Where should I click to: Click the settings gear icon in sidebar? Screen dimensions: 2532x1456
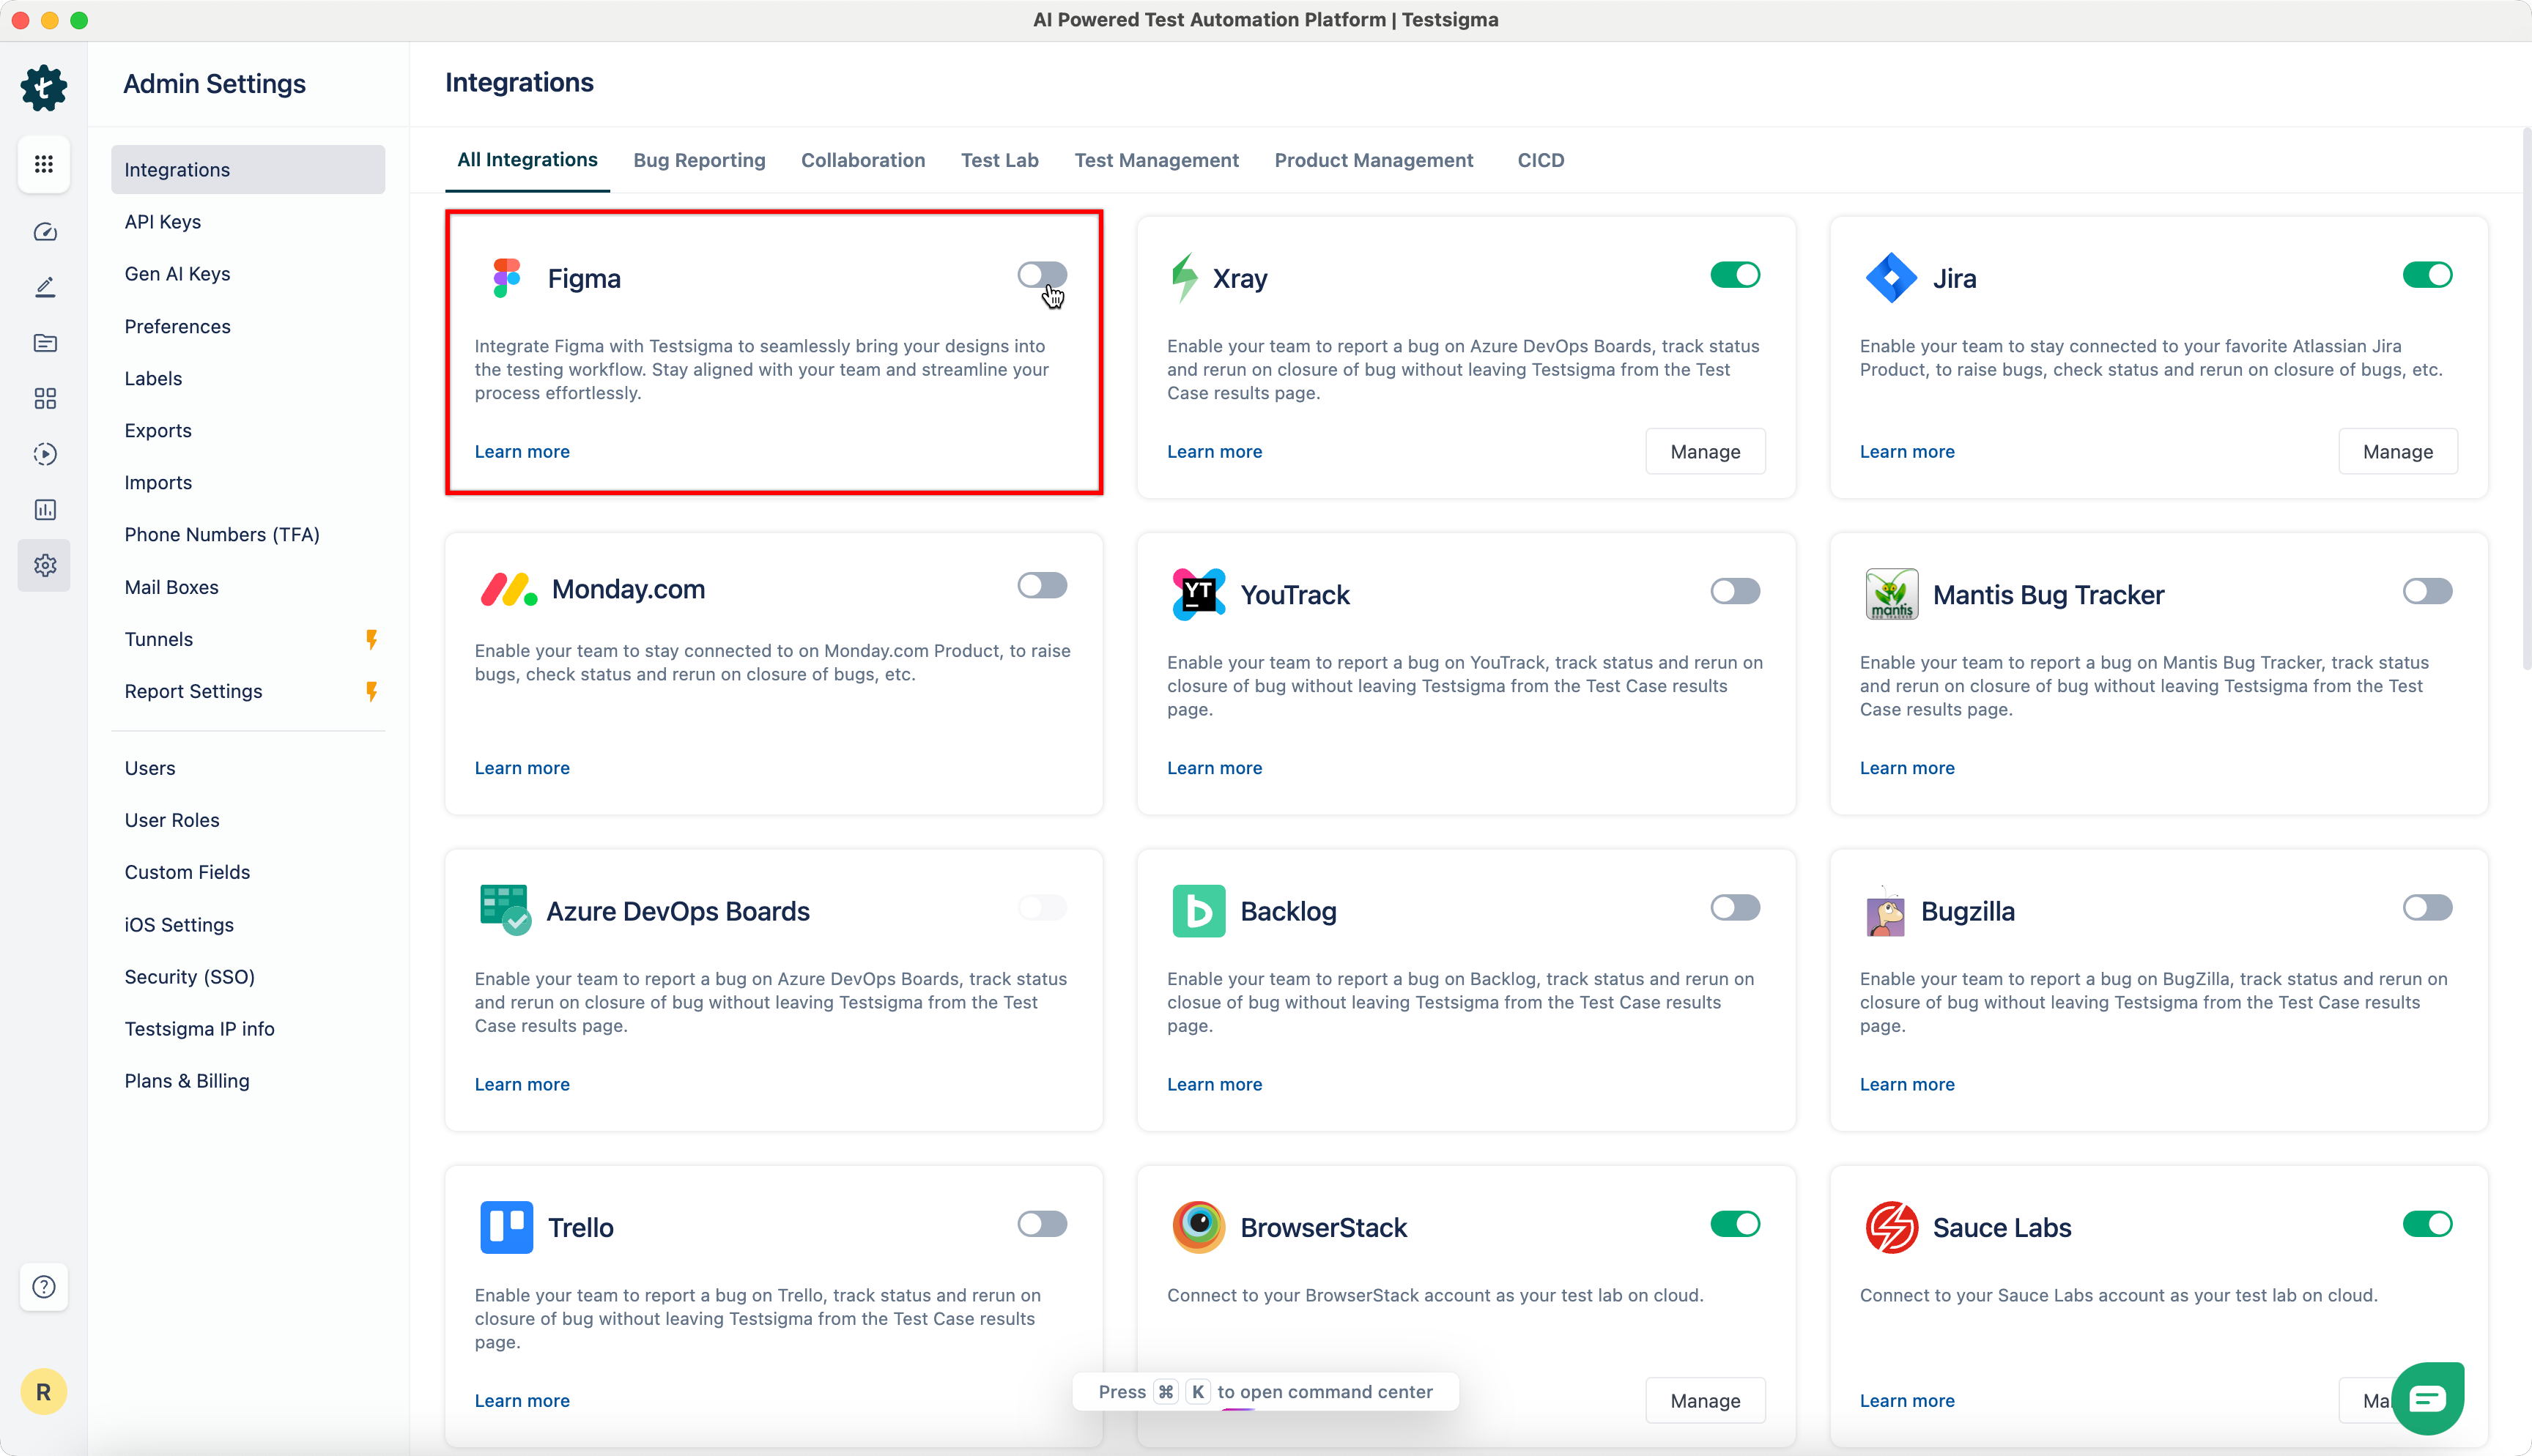pyautogui.click(x=44, y=565)
